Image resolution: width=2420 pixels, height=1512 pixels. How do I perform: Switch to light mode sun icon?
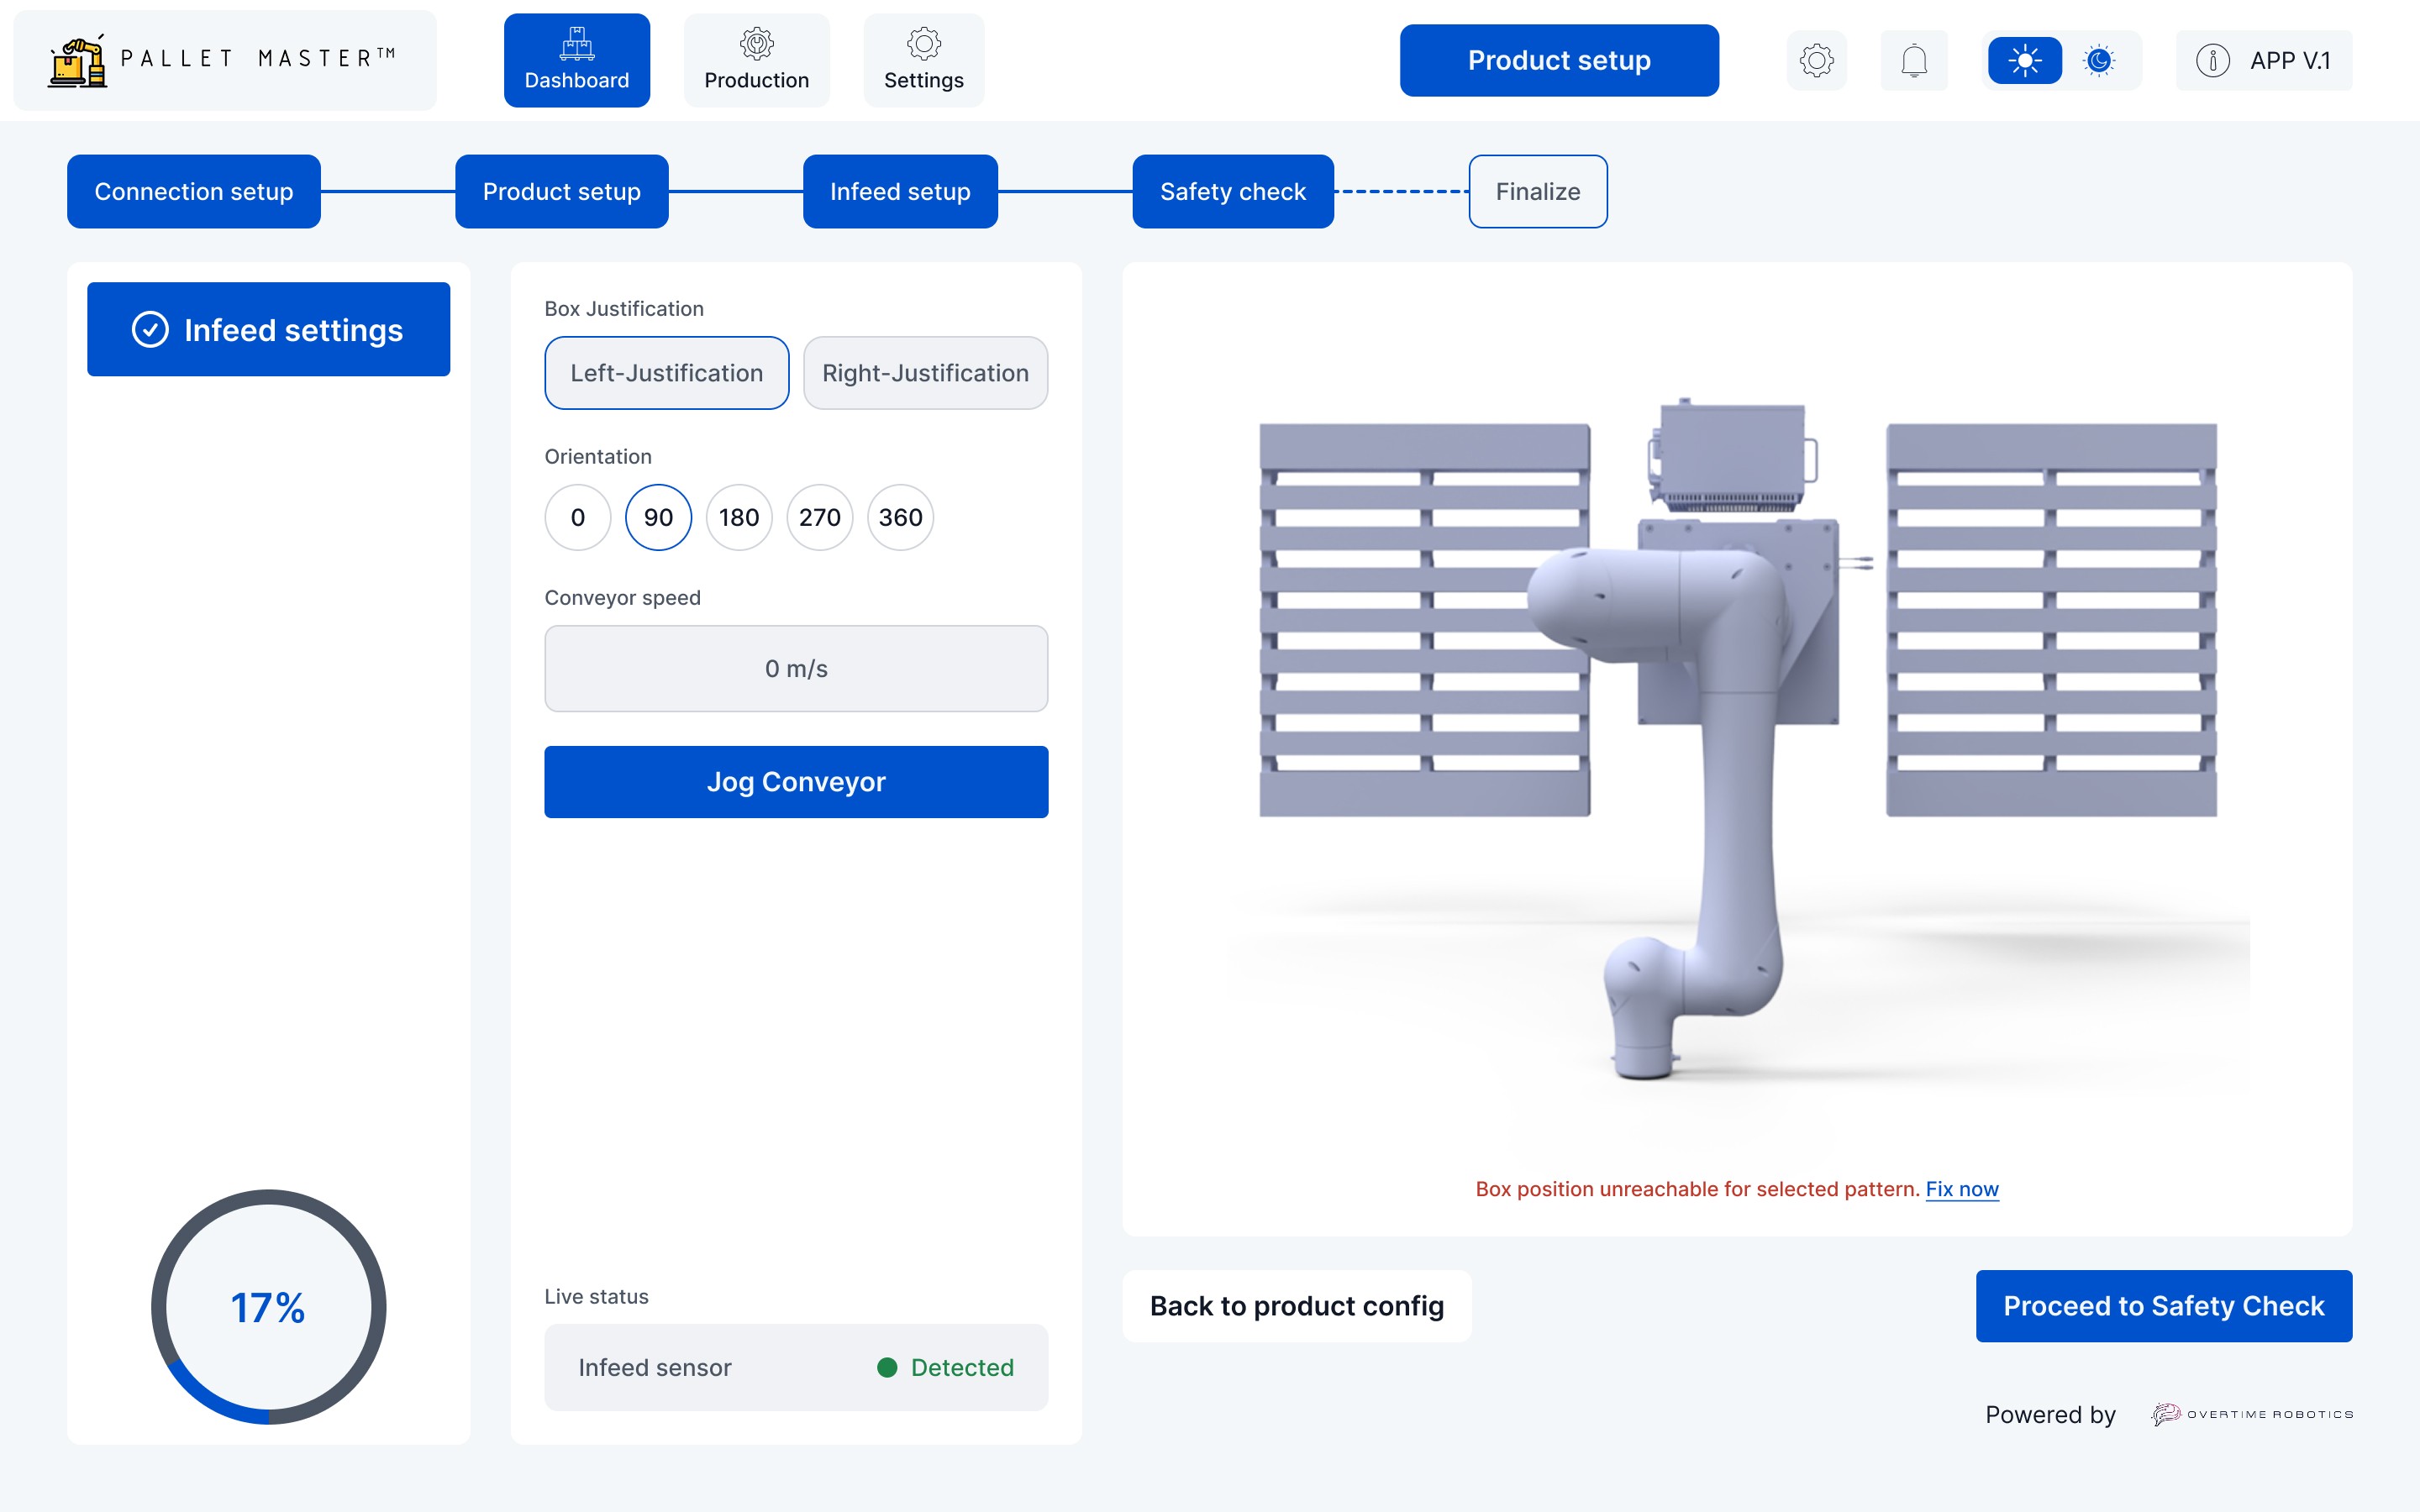(x=2024, y=60)
